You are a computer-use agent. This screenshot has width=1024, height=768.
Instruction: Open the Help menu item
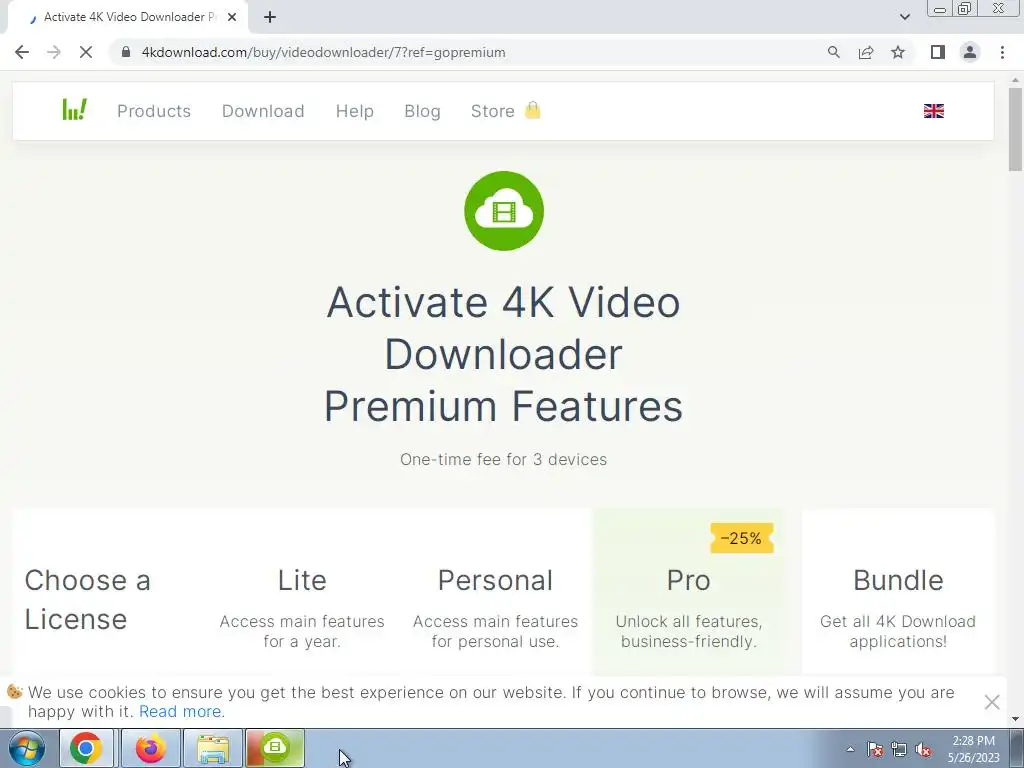pos(355,111)
